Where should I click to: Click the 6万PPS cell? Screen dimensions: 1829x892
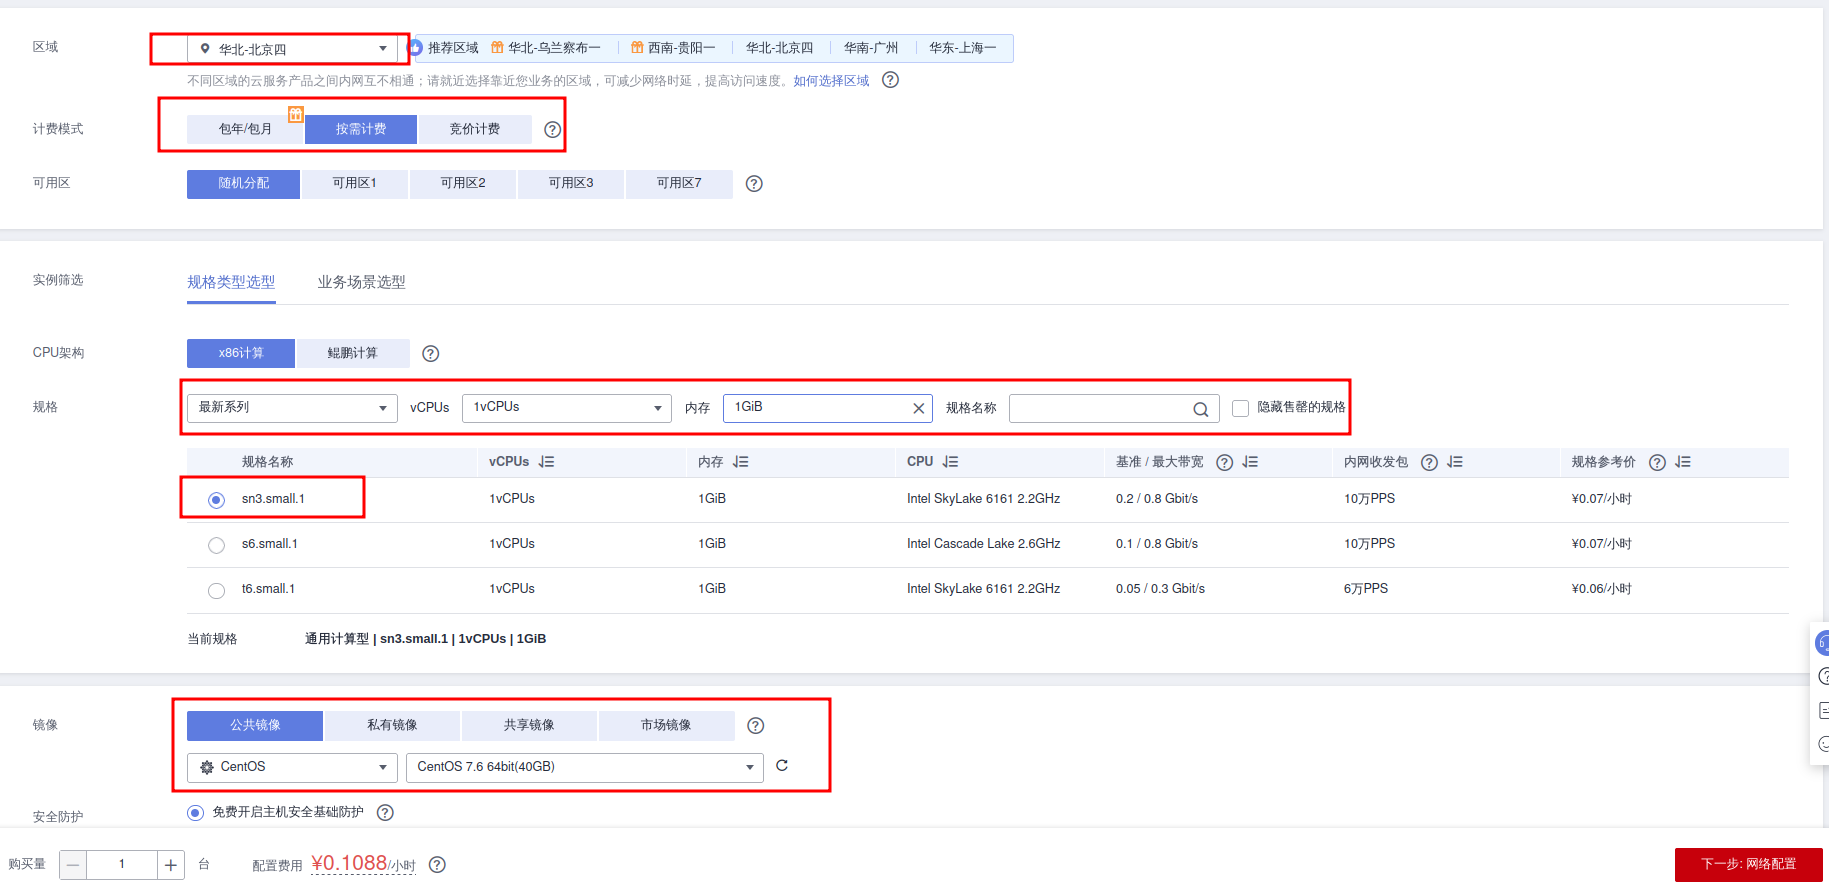point(1366,589)
